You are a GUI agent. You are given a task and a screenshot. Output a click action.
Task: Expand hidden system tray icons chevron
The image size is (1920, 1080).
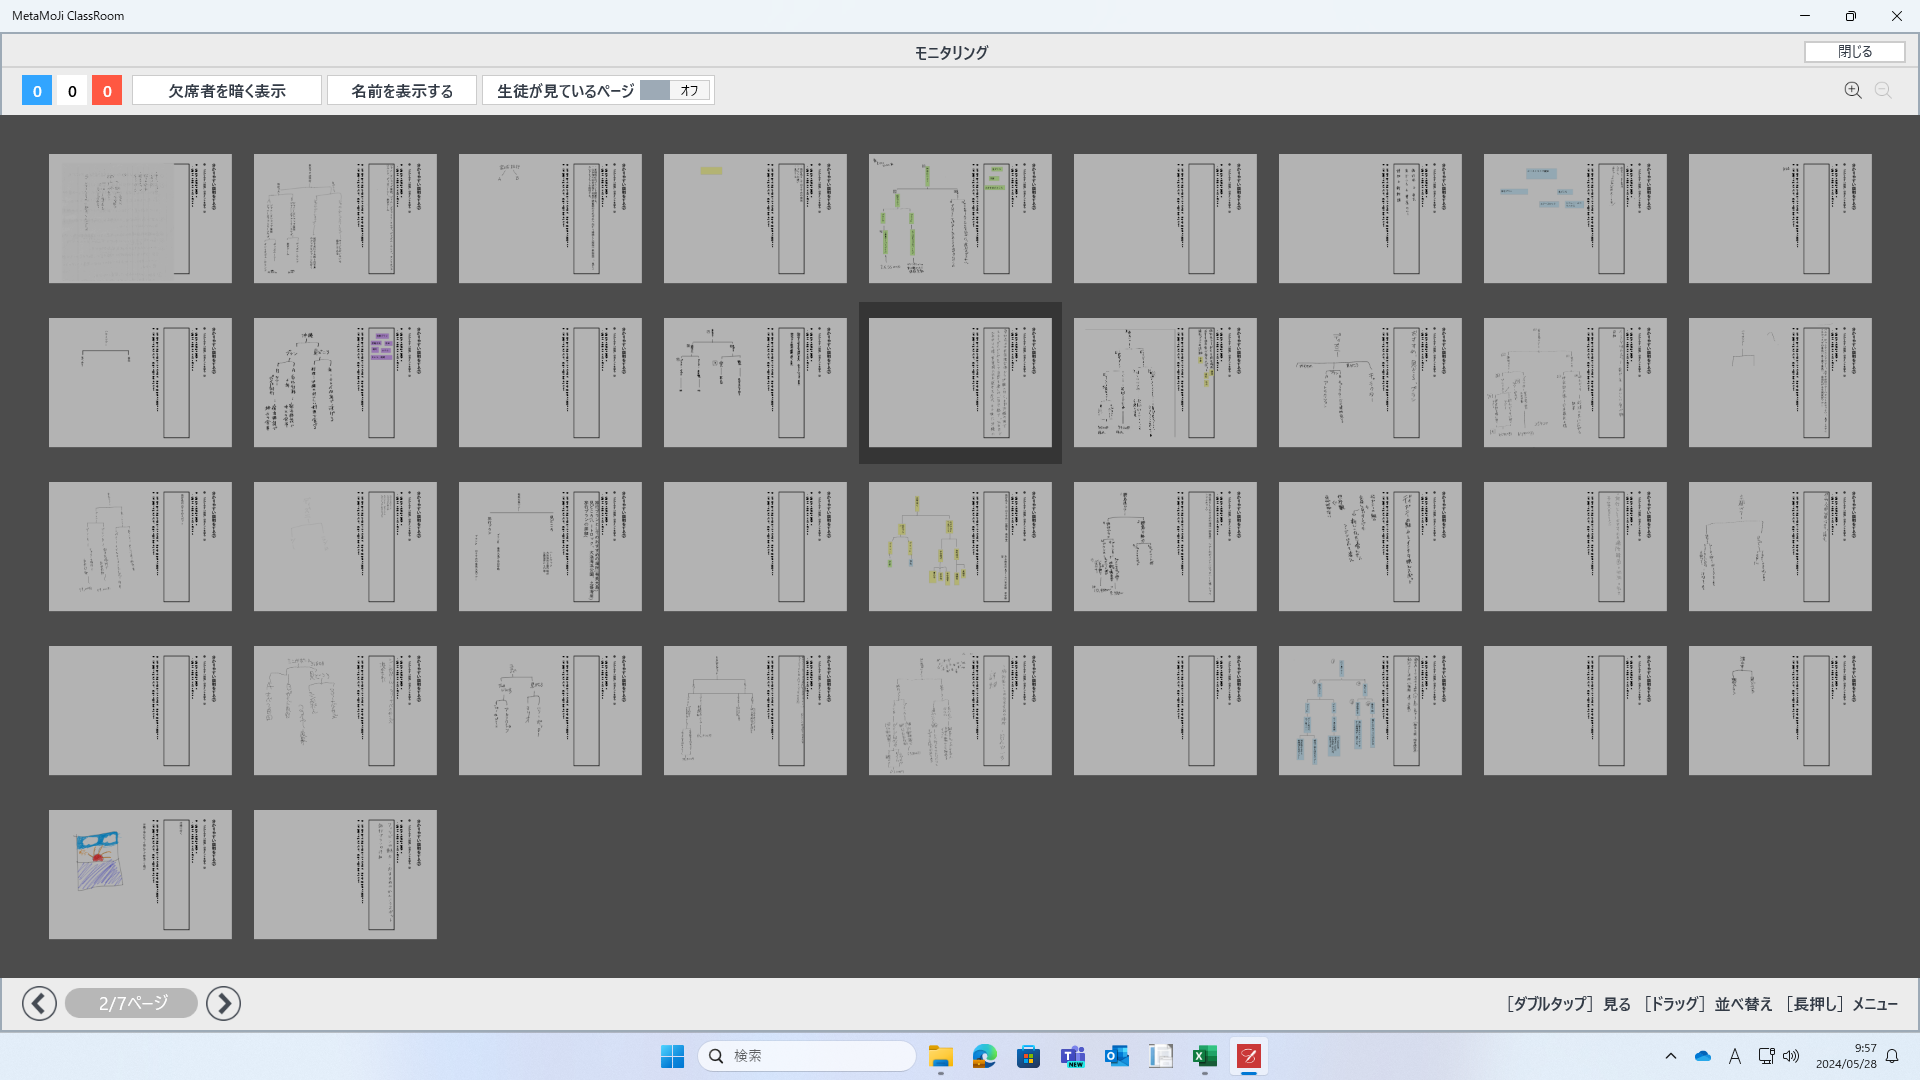[x=1670, y=1056]
